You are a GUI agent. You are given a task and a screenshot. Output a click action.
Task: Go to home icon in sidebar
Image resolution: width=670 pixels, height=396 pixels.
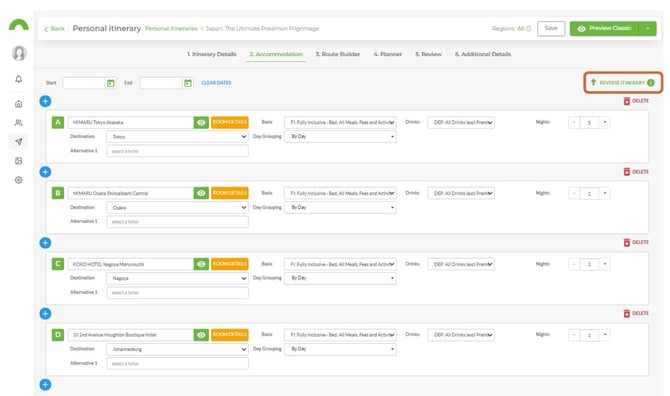point(18,104)
